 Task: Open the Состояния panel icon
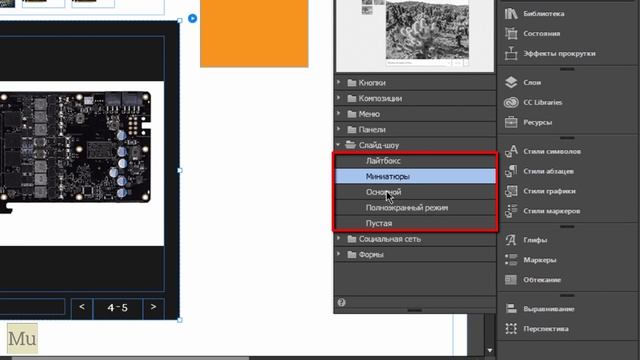coord(511,33)
